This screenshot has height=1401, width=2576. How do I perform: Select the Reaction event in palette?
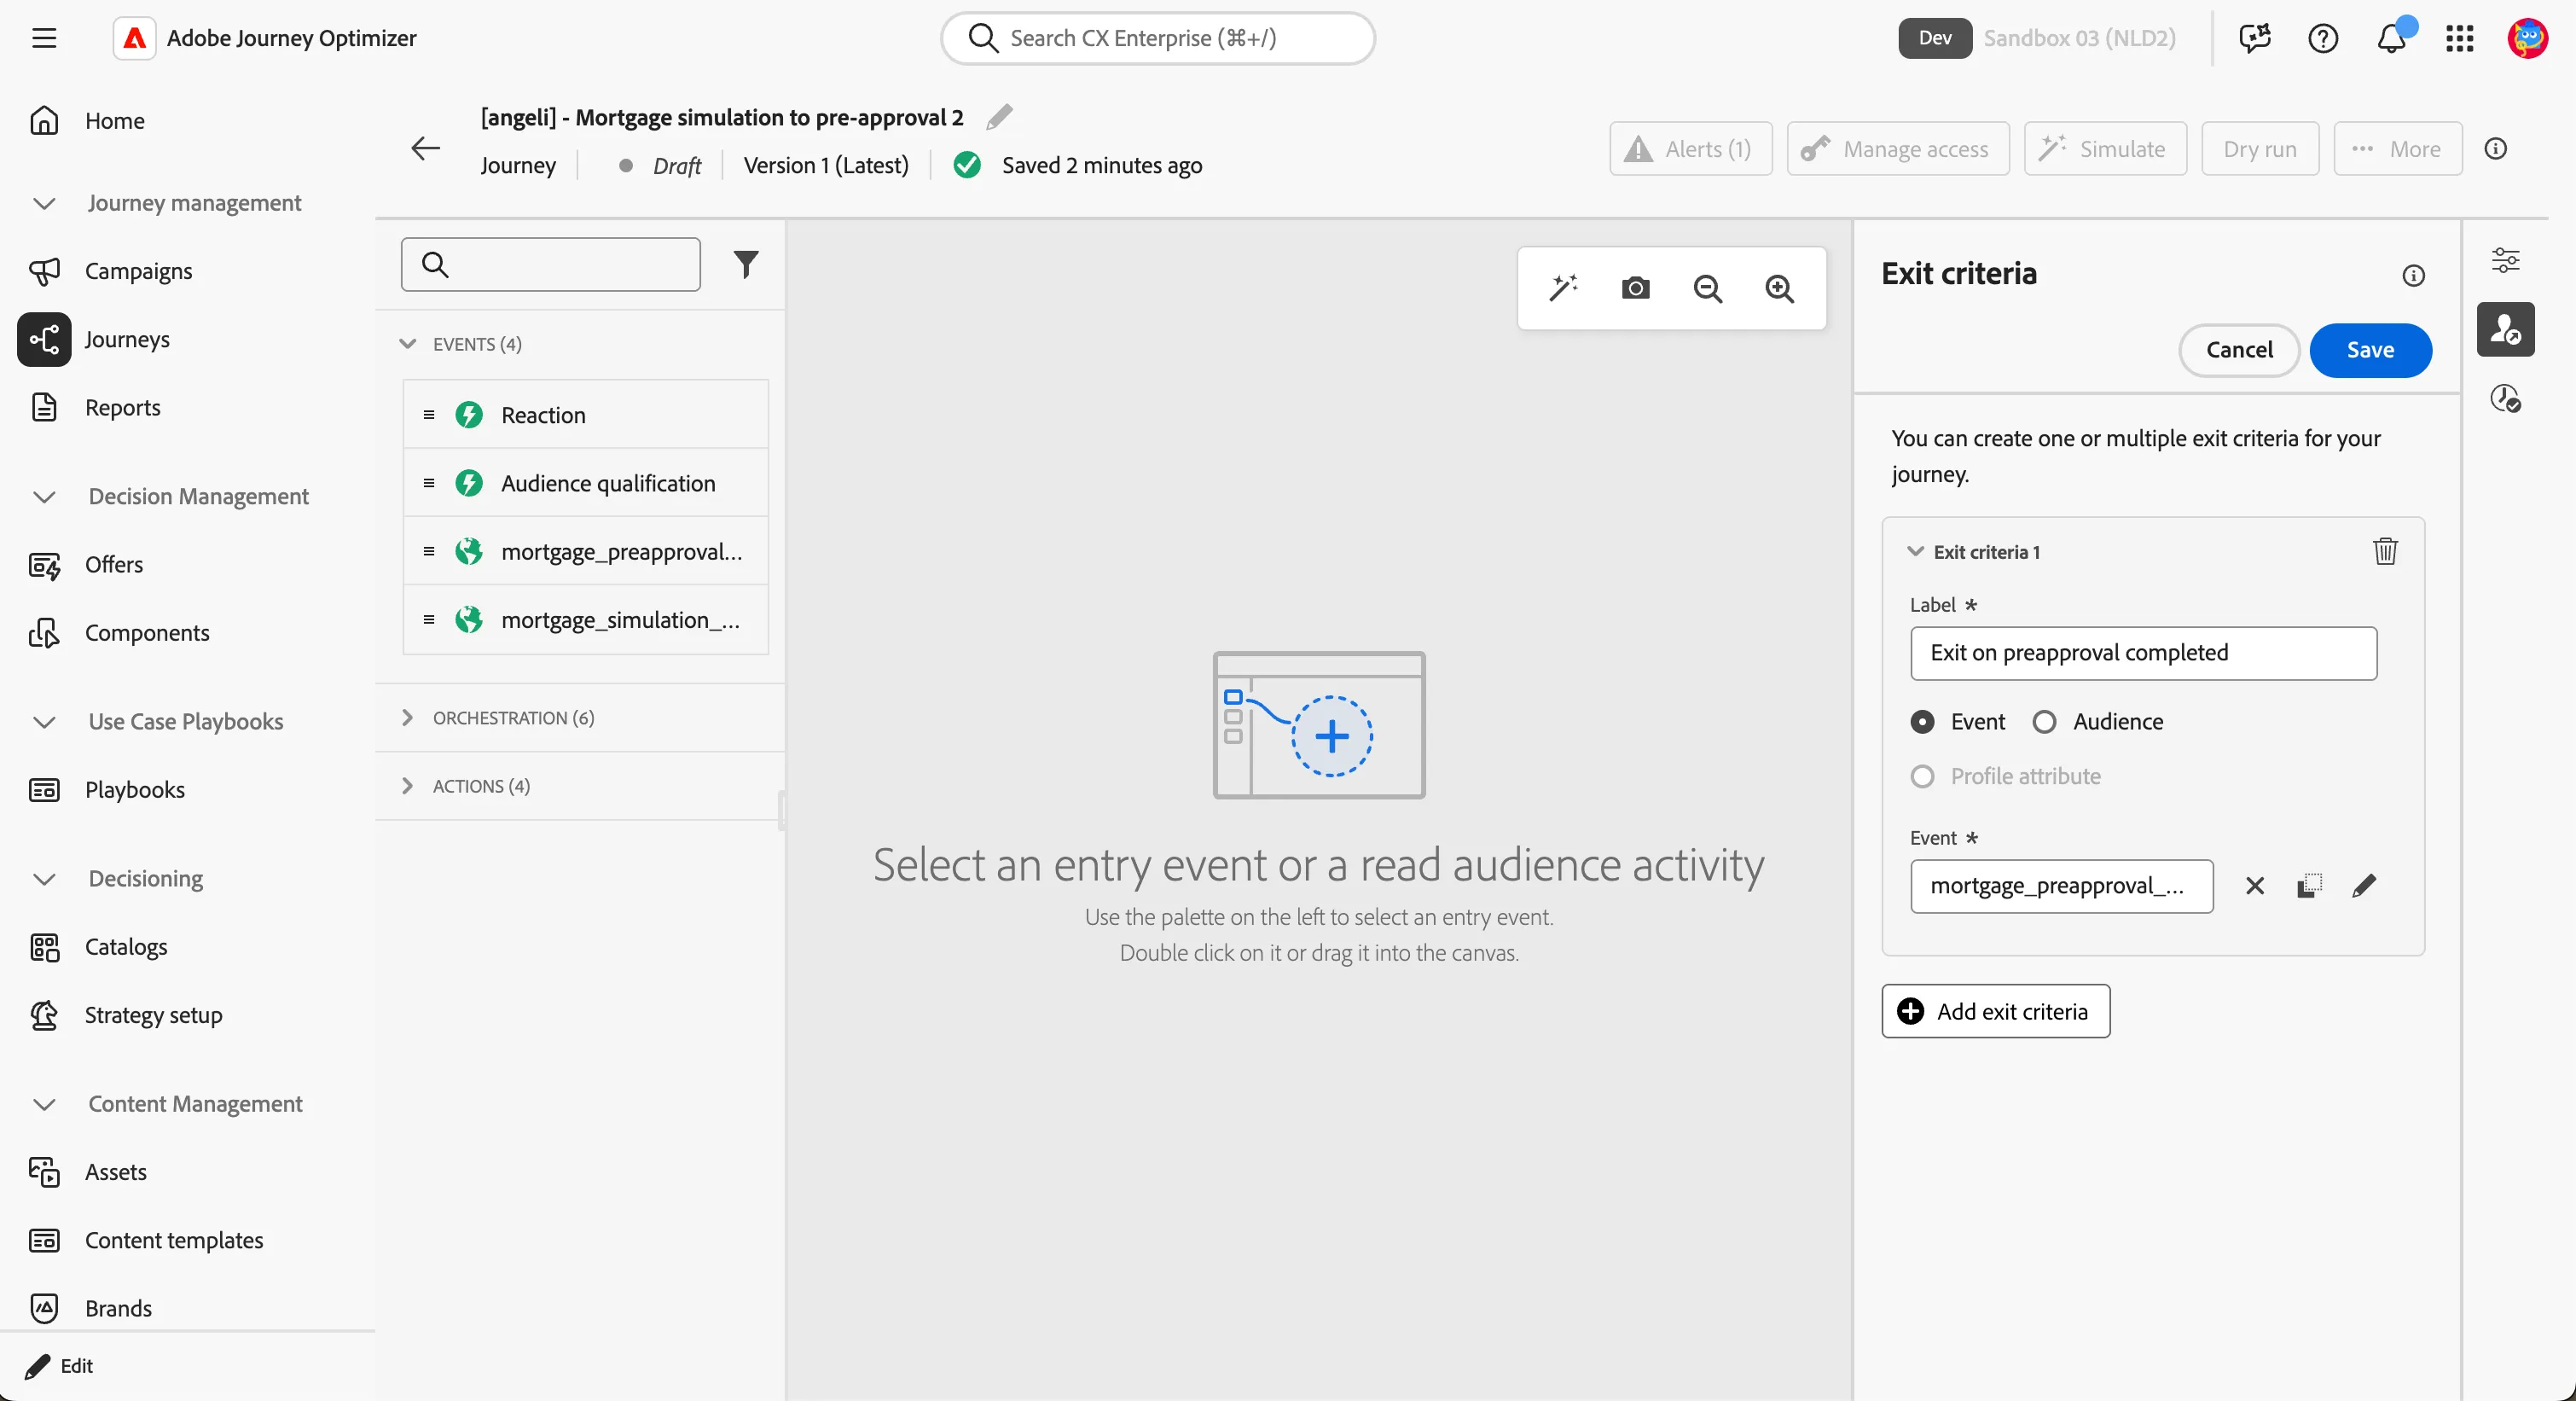[x=586, y=414]
